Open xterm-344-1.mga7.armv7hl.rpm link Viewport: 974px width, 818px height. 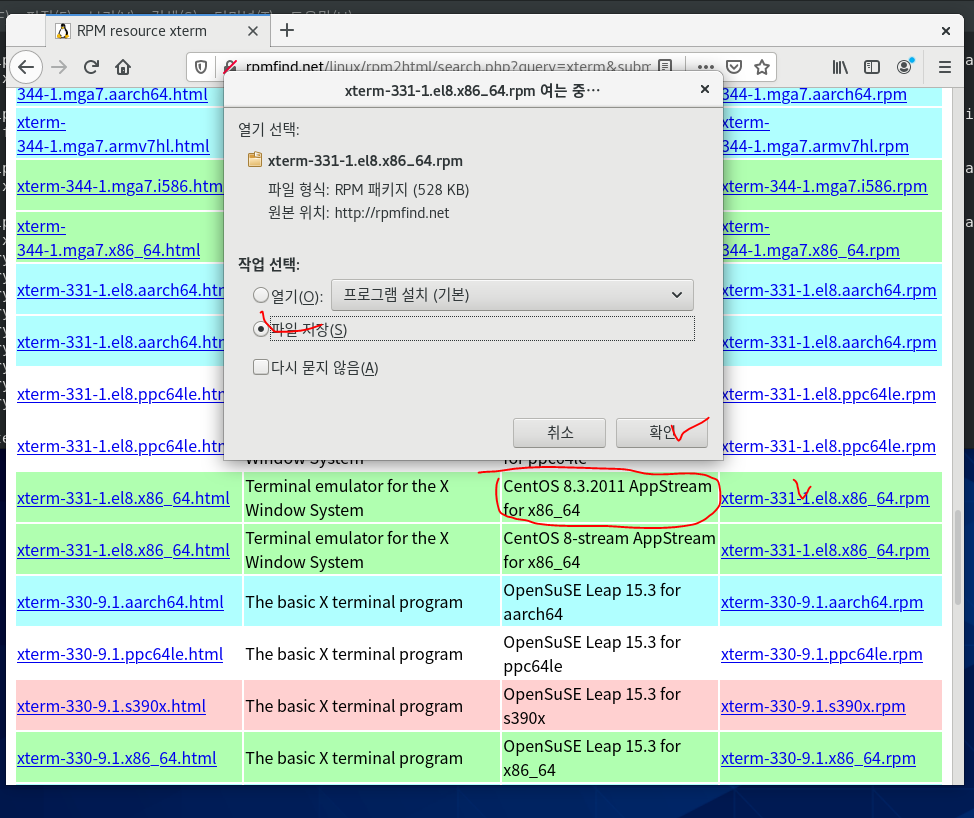(x=816, y=134)
